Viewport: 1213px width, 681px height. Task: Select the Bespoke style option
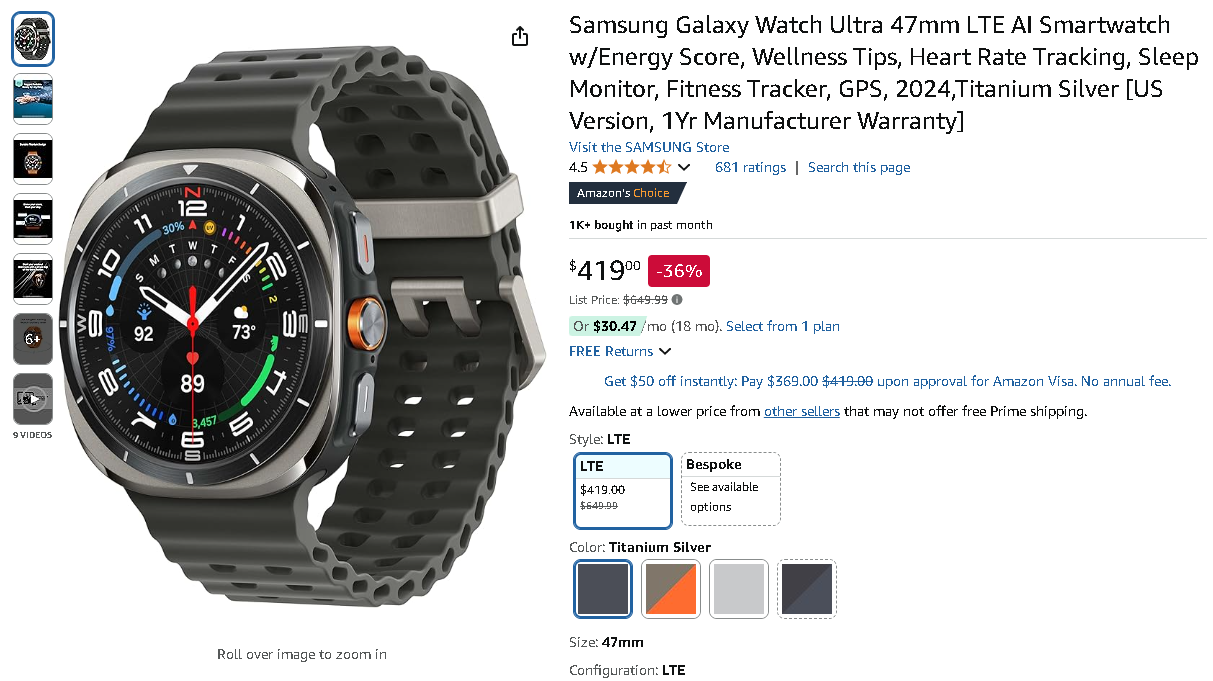[730, 489]
